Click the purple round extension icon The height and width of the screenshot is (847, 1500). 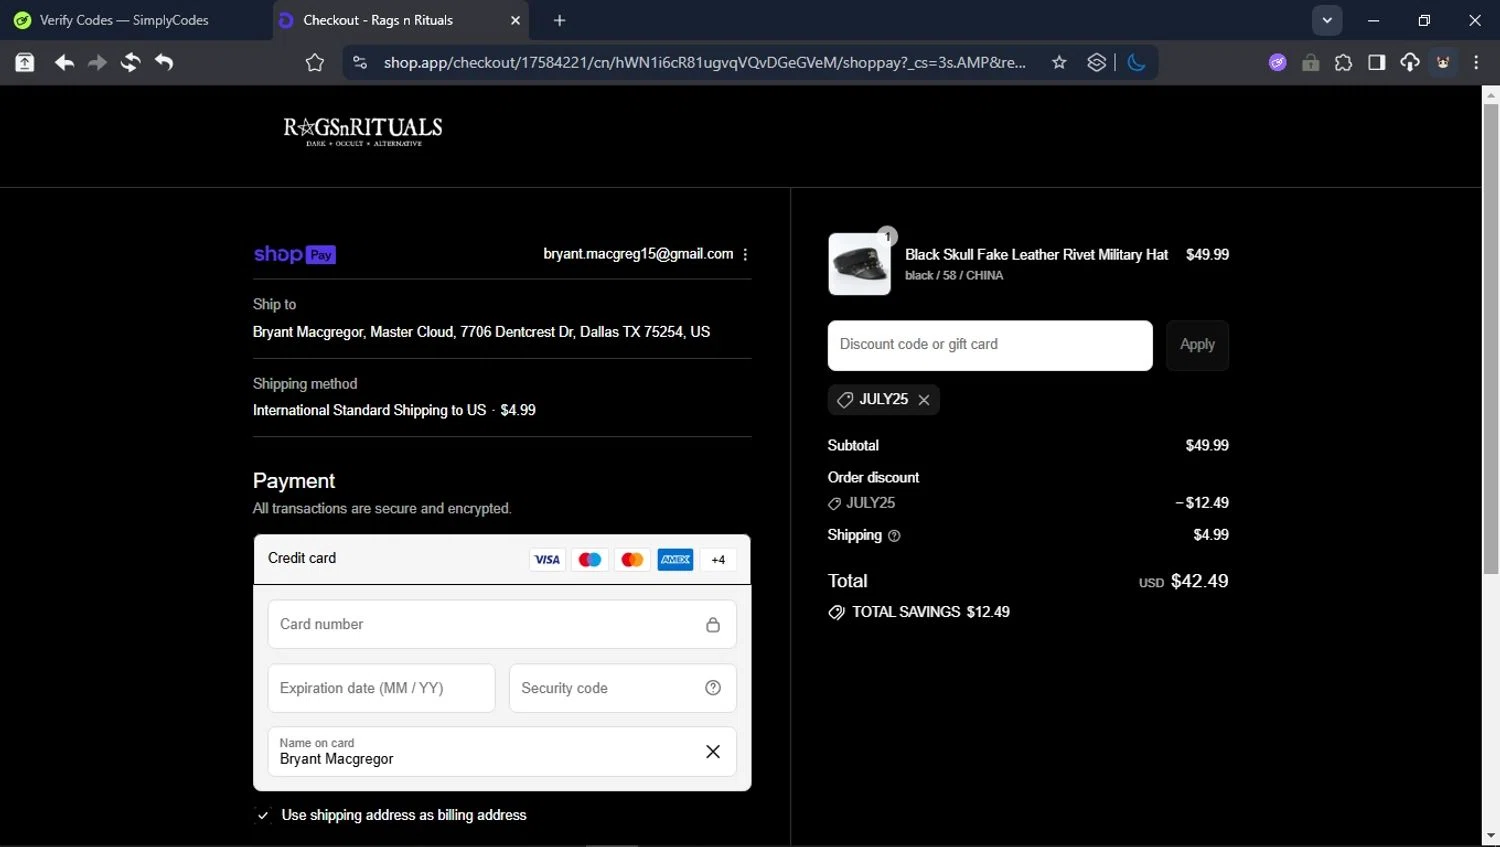point(1277,62)
